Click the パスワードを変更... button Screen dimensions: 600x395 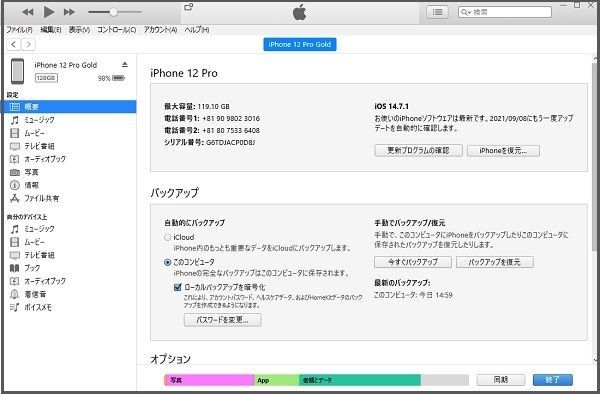coord(222,320)
